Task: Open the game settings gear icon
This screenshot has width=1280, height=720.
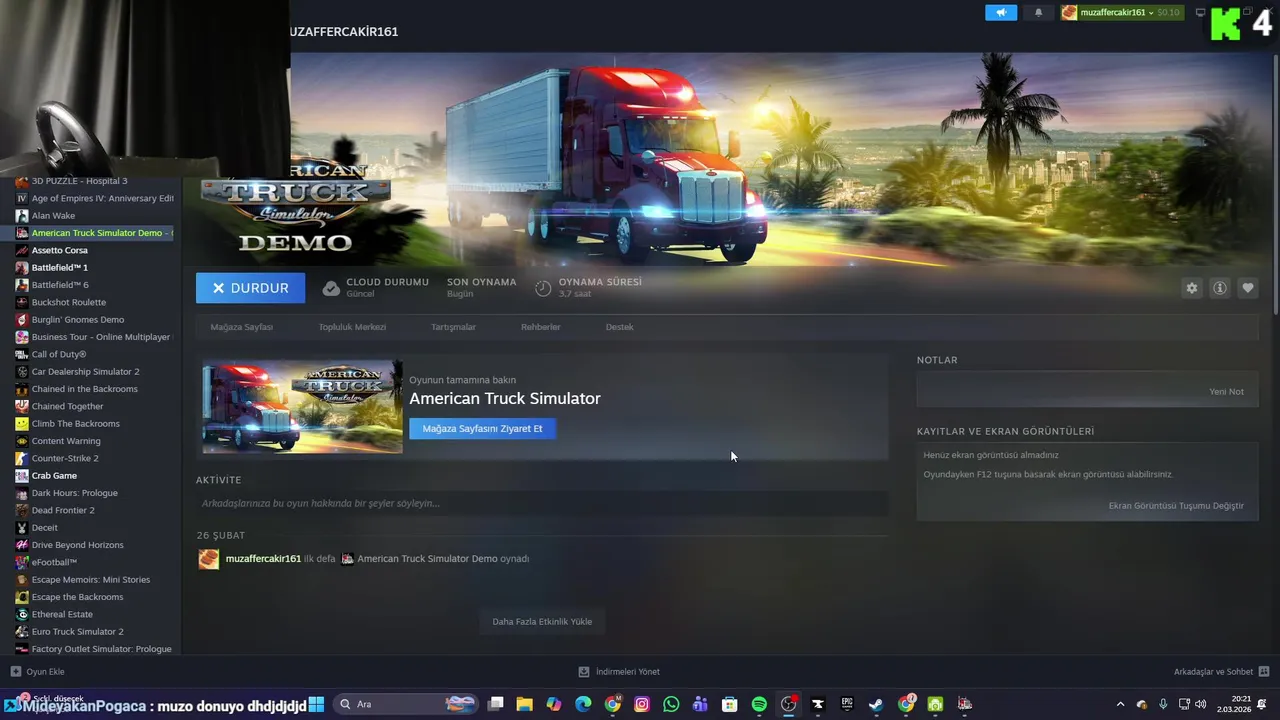Action: click(x=1191, y=288)
